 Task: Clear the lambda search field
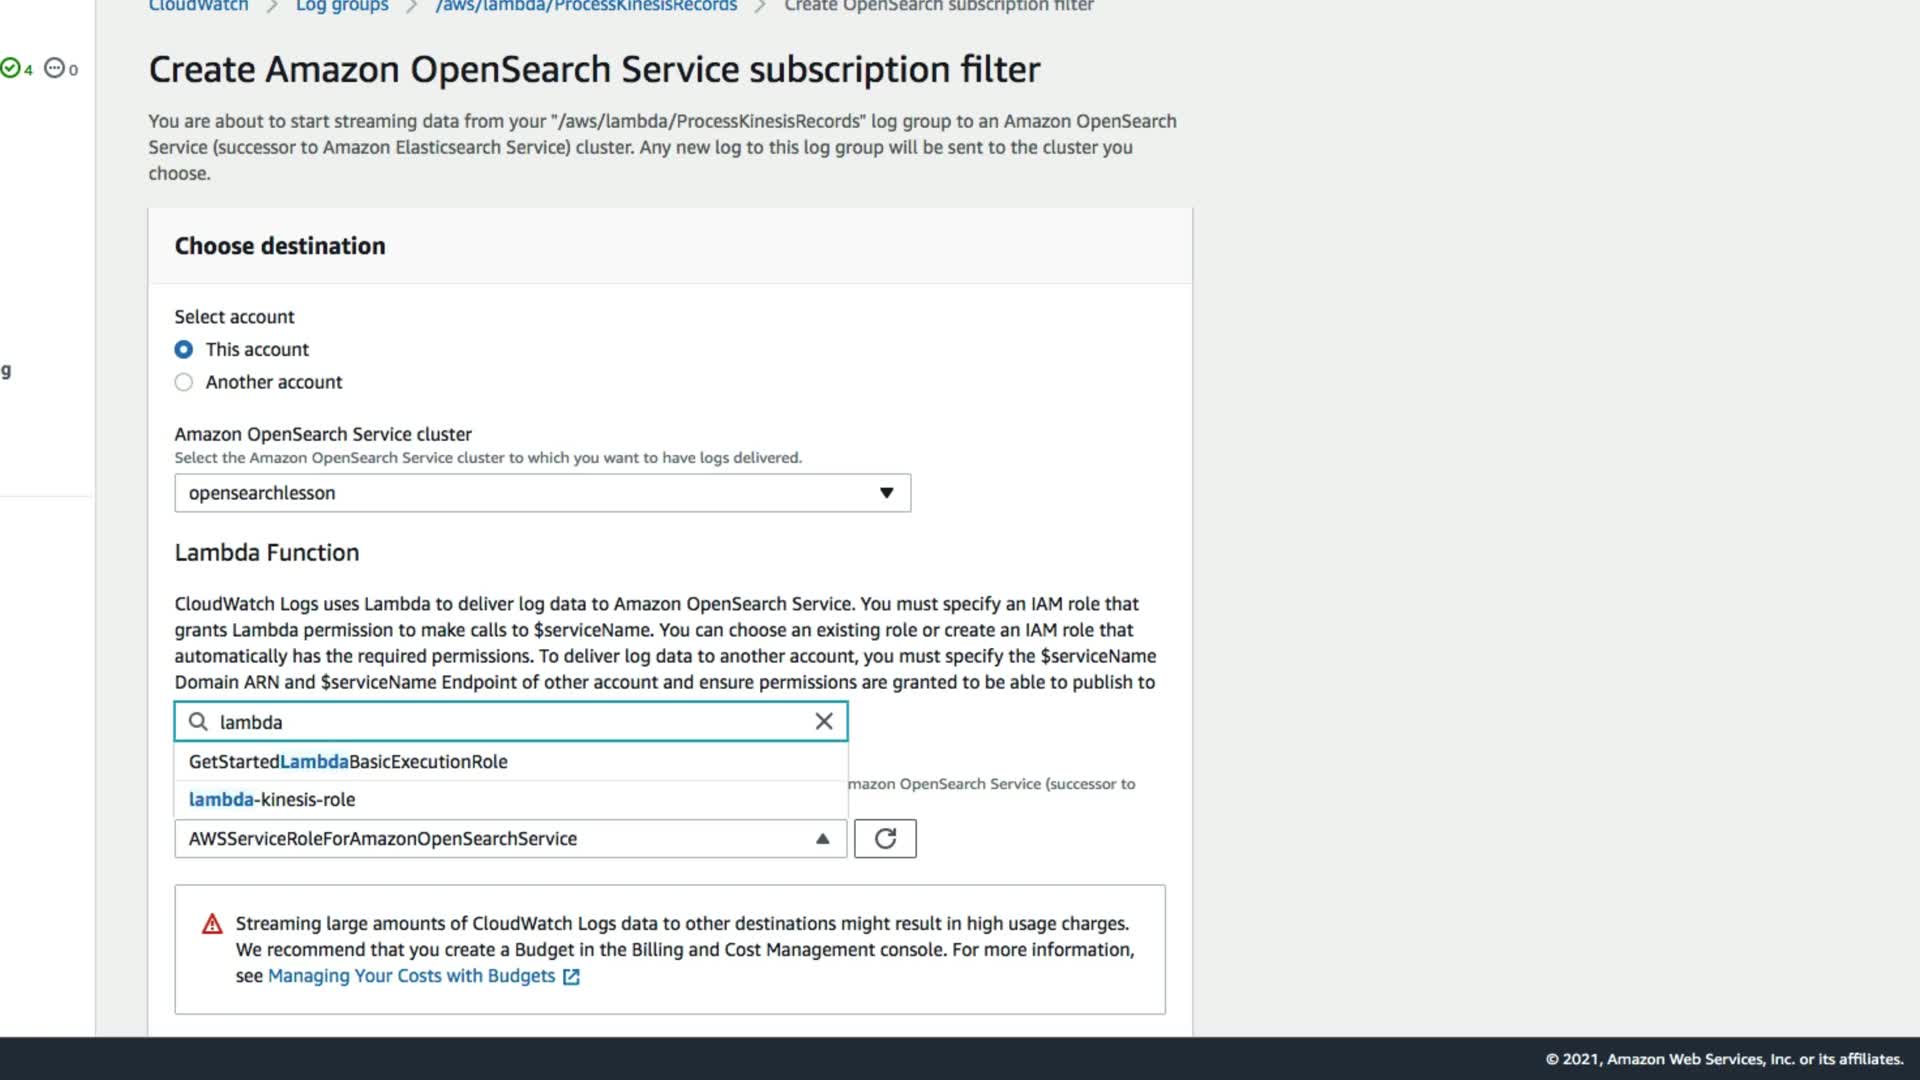(x=823, y=721)
